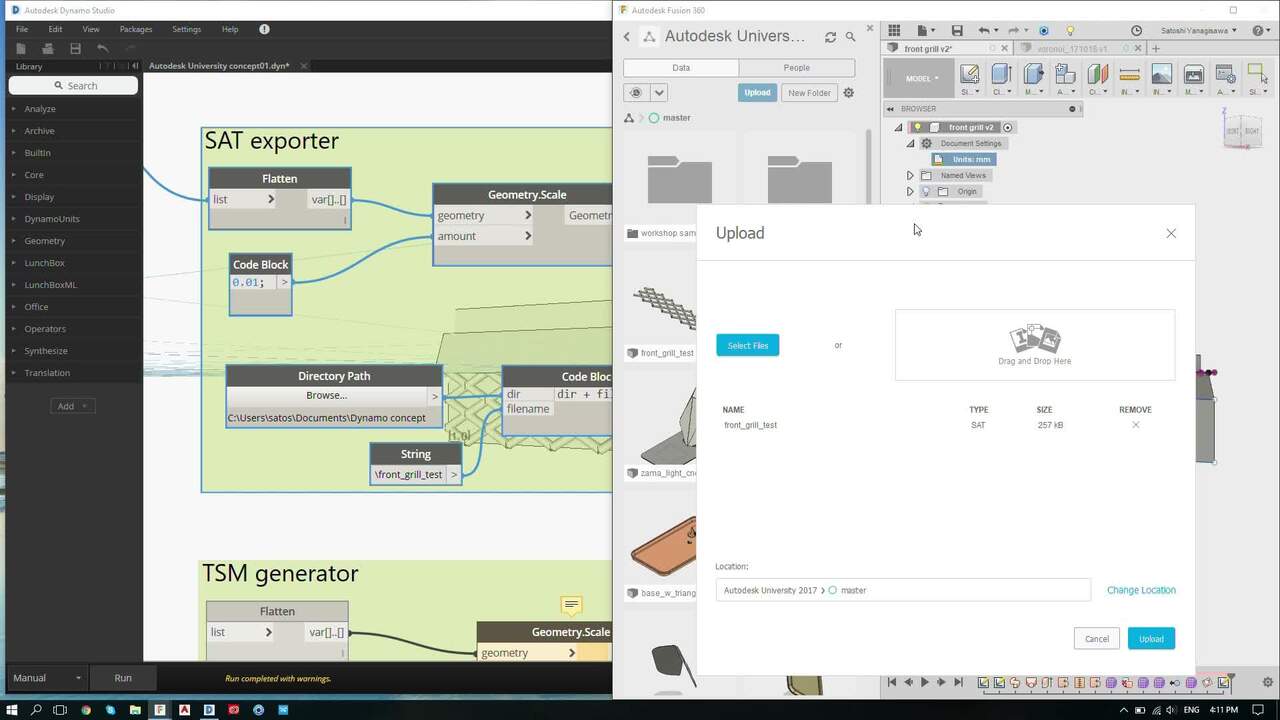Select the Data tab in data panel

pyautogui.click(x=681, y=68)
